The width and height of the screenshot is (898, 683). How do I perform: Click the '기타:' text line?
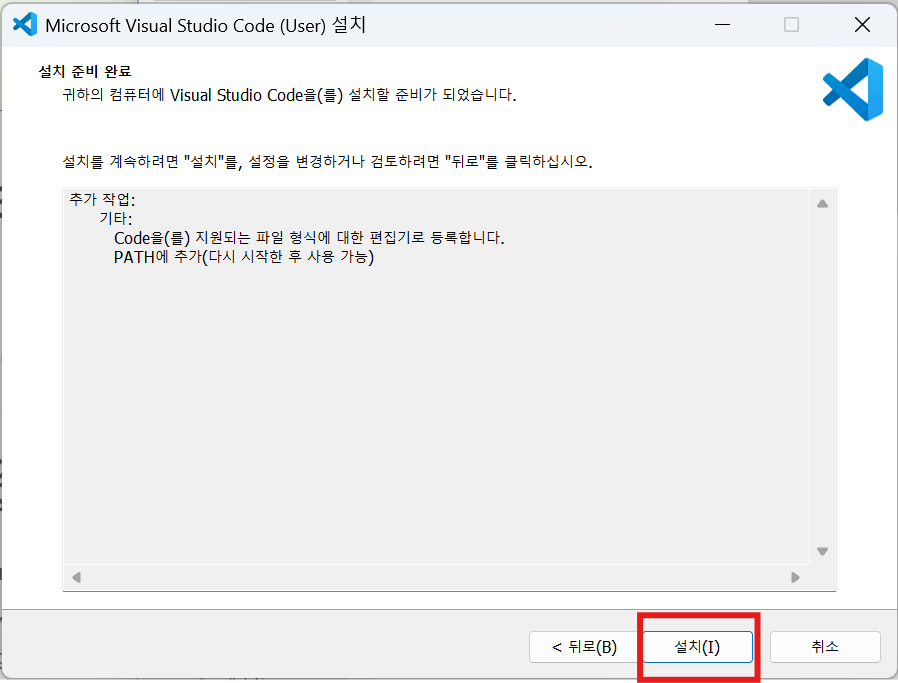(116, 218)
